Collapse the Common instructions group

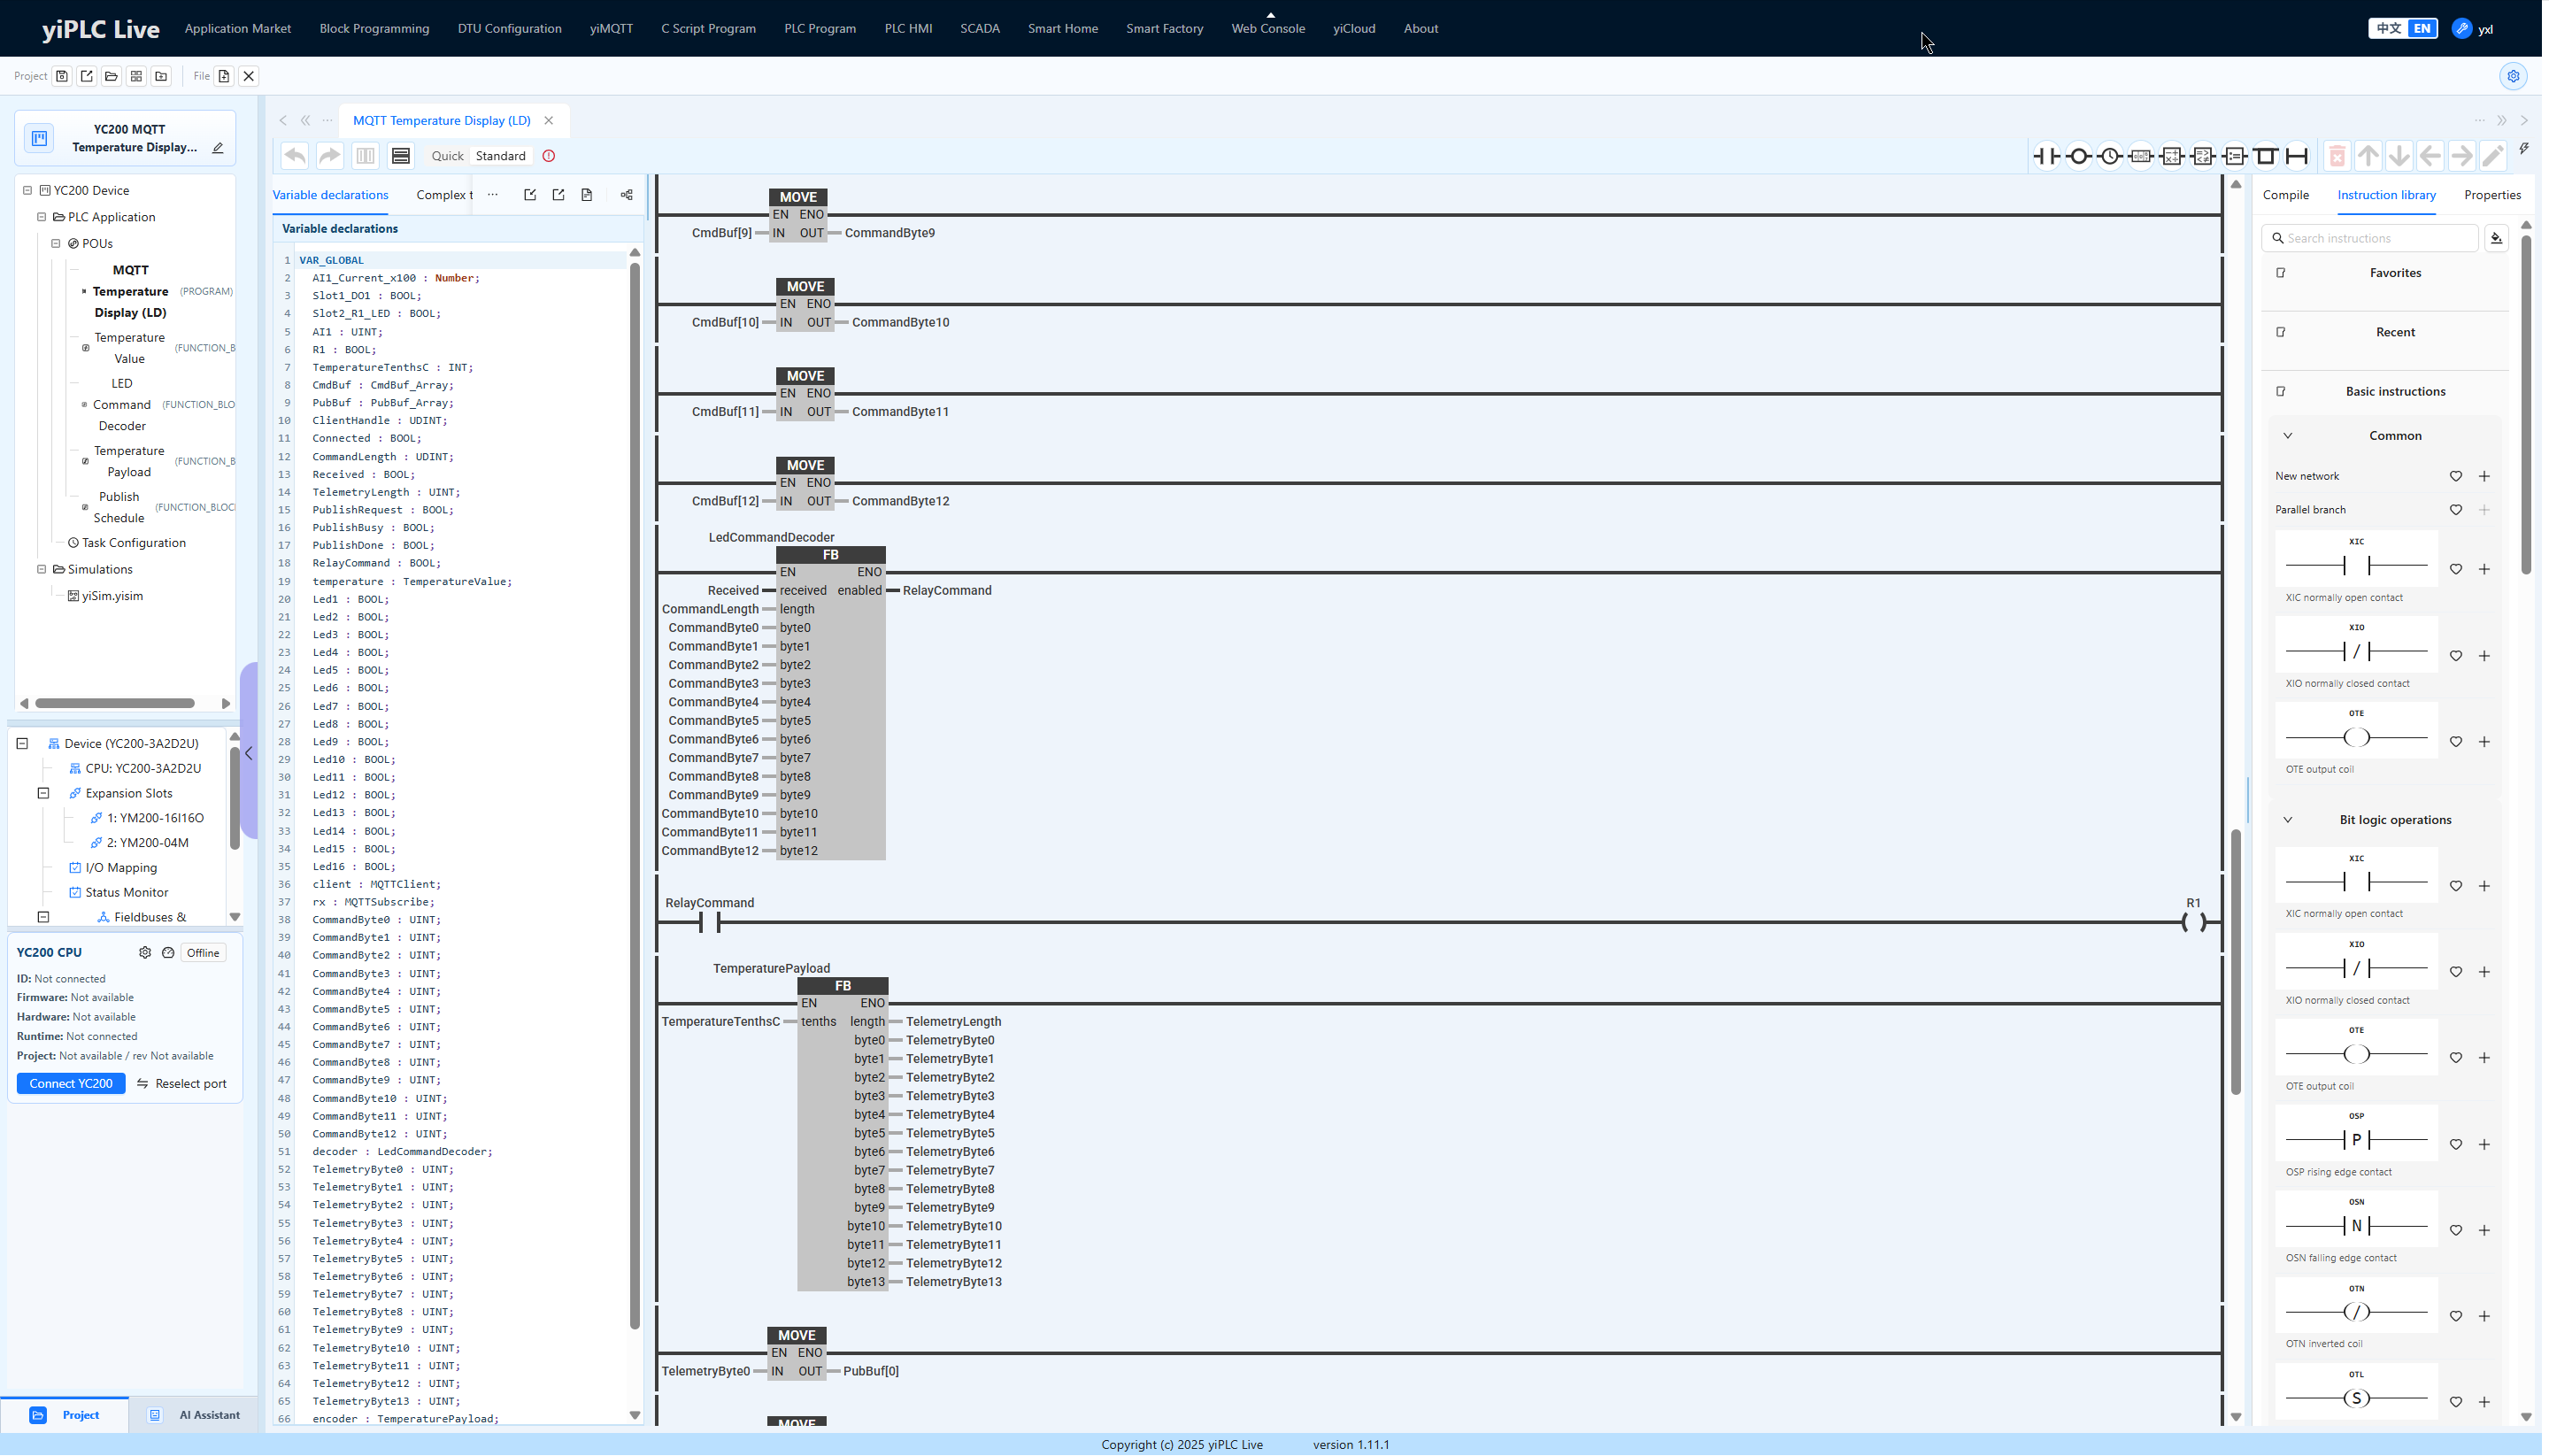tap(2287, 436)
